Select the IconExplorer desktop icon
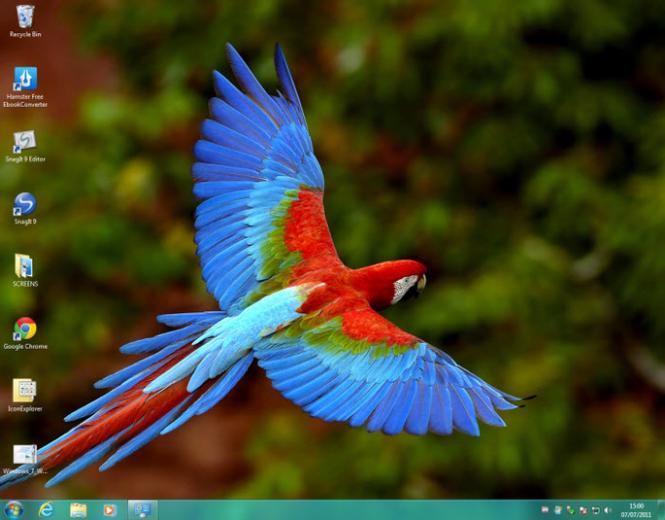Screen dimensions: 665x520 (x=25, y=396)
